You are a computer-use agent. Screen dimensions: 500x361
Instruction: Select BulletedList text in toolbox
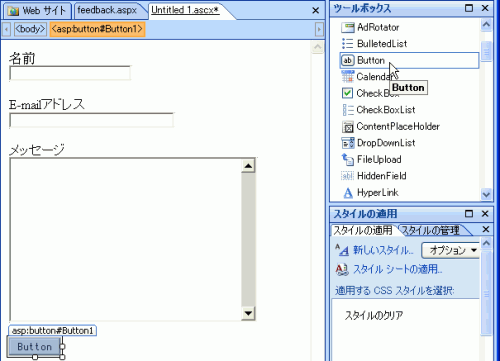point(382,44)
